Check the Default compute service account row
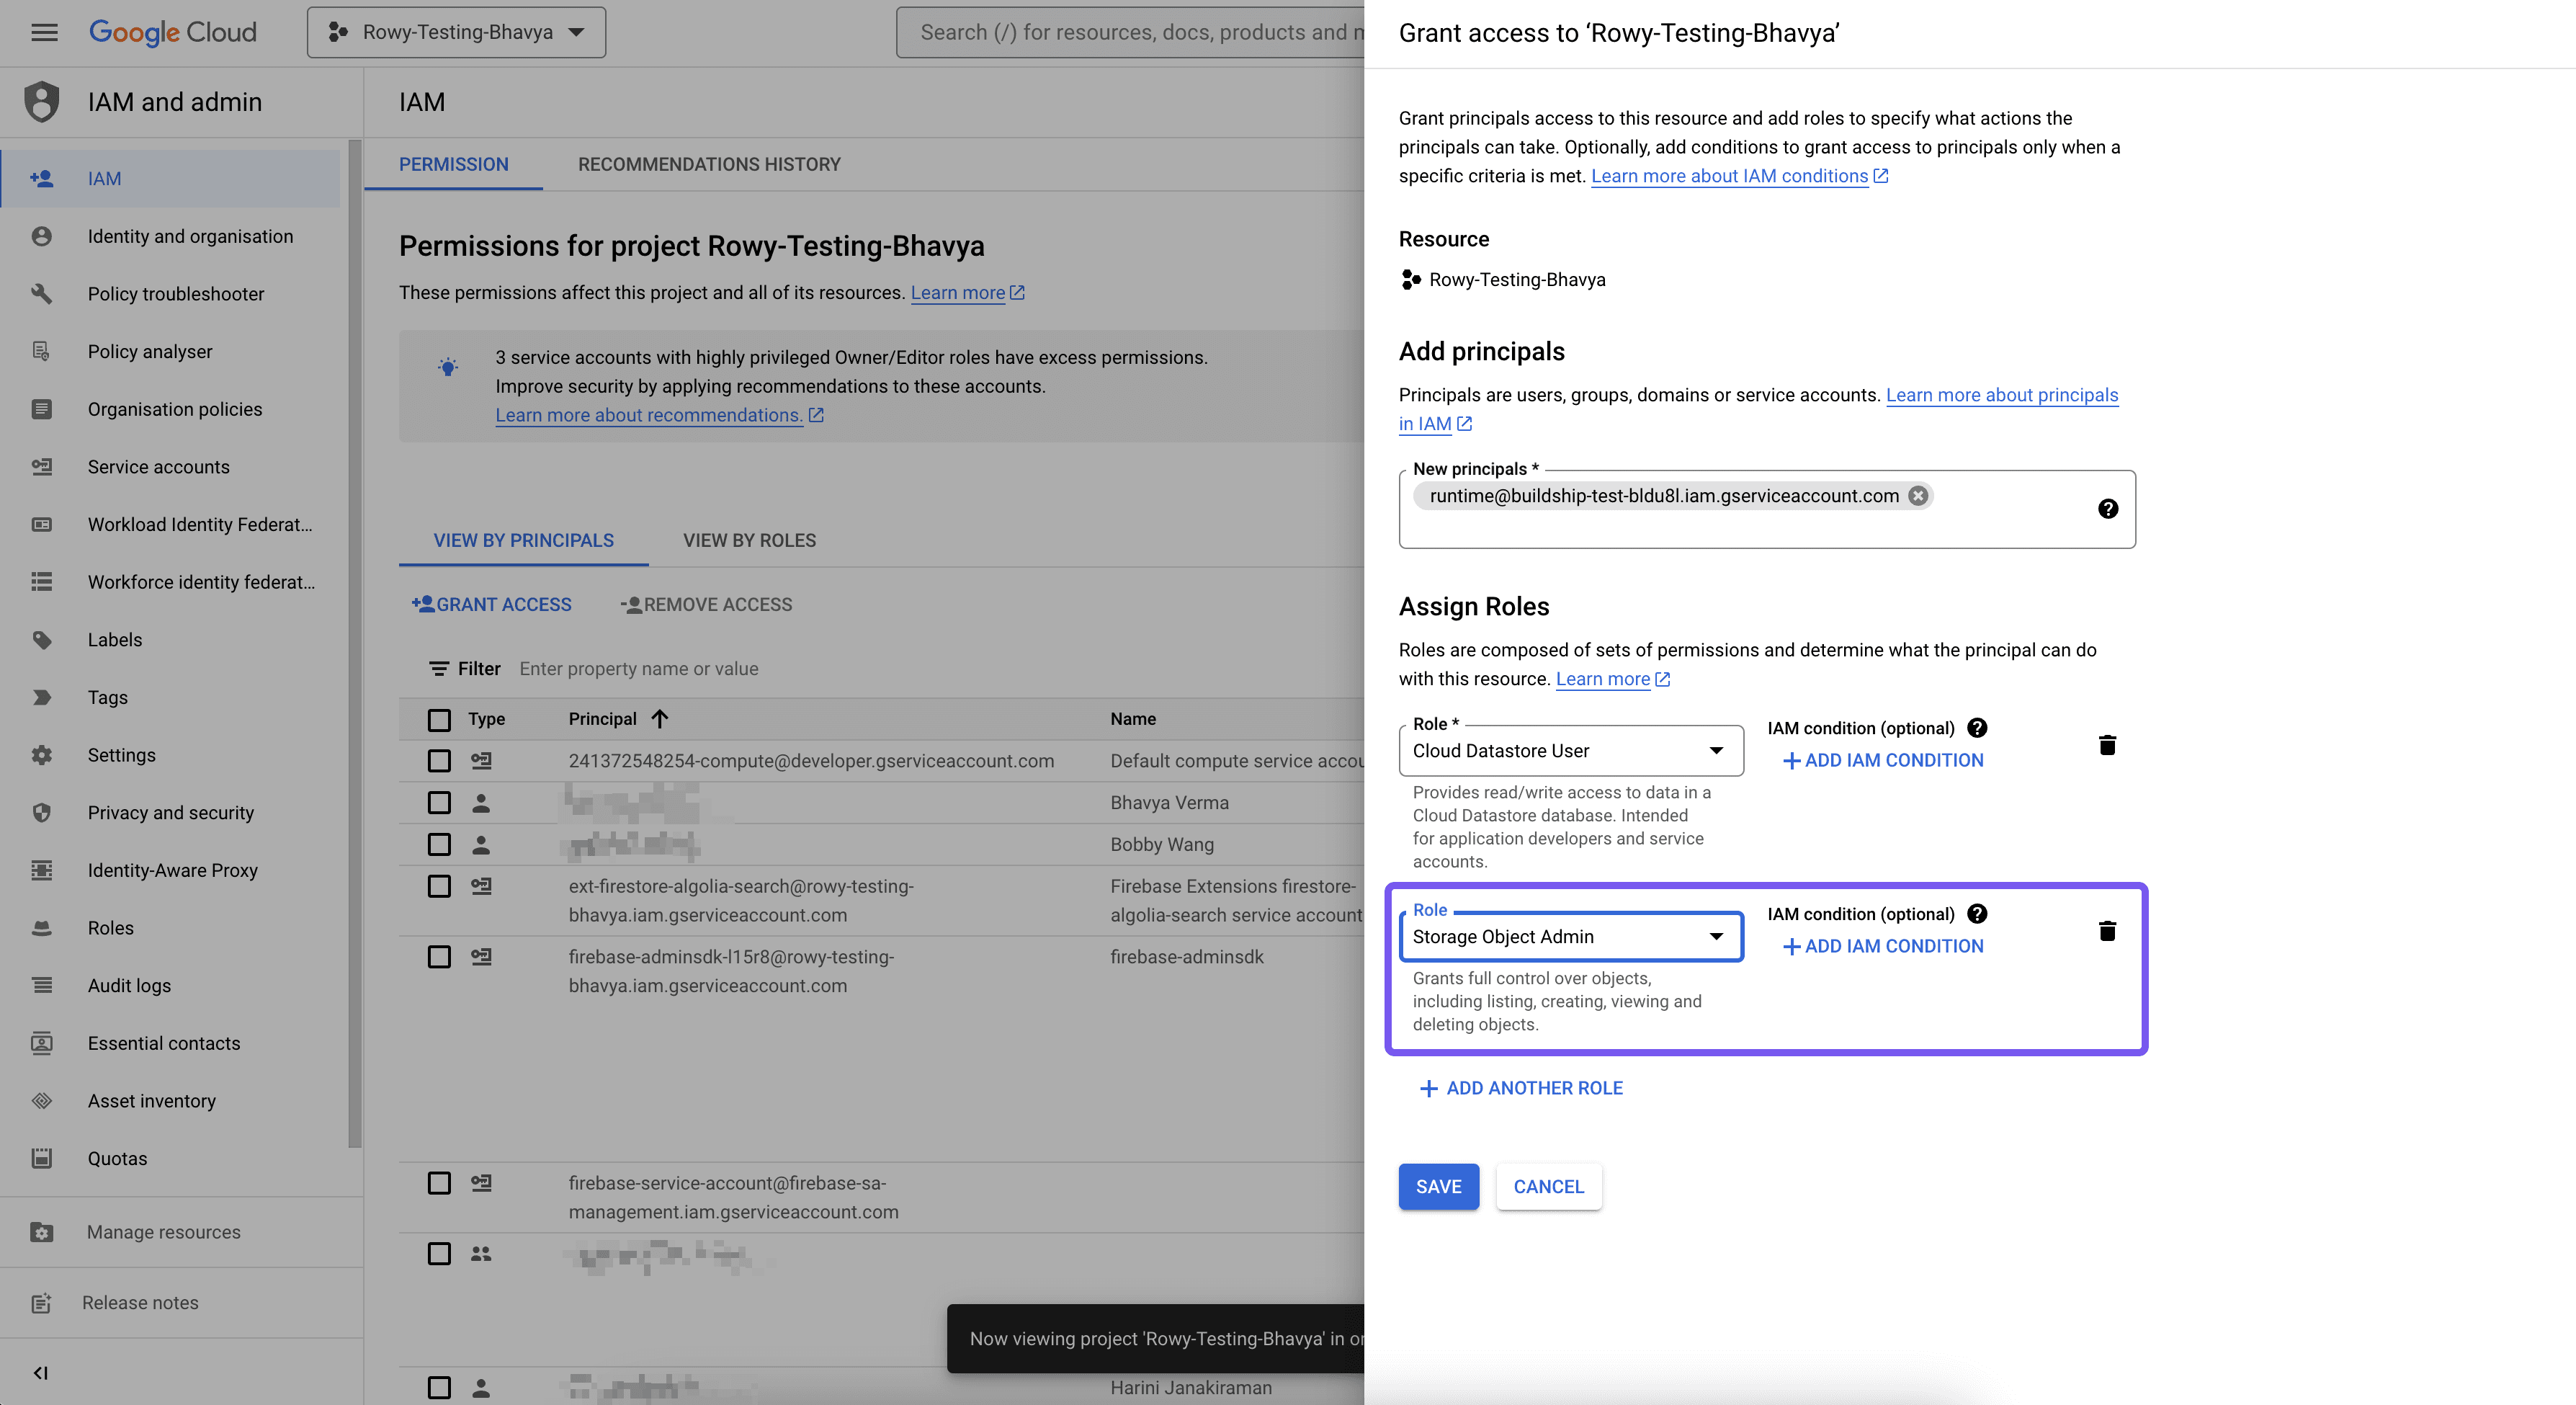Viewport: 2576px width, 1405px height. (x=439, y=761)
